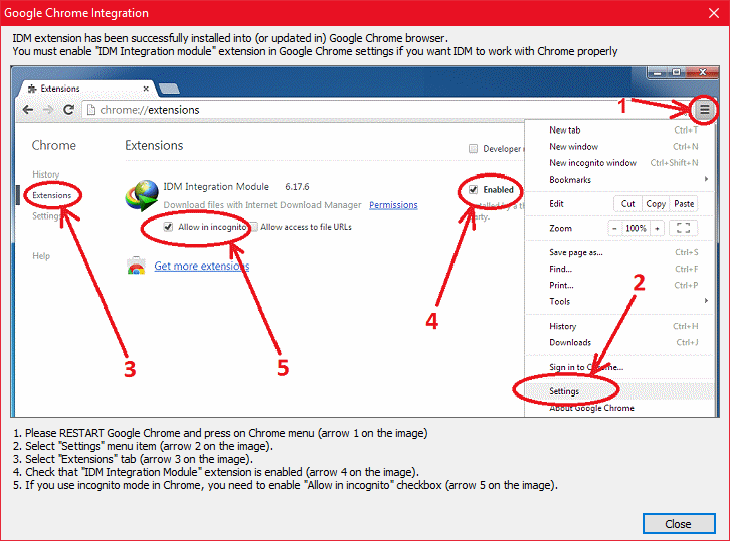The width and height of the screenshot is (730, 541).
Task: Click the IDM Integration Module title
Action: pos(216,187)
